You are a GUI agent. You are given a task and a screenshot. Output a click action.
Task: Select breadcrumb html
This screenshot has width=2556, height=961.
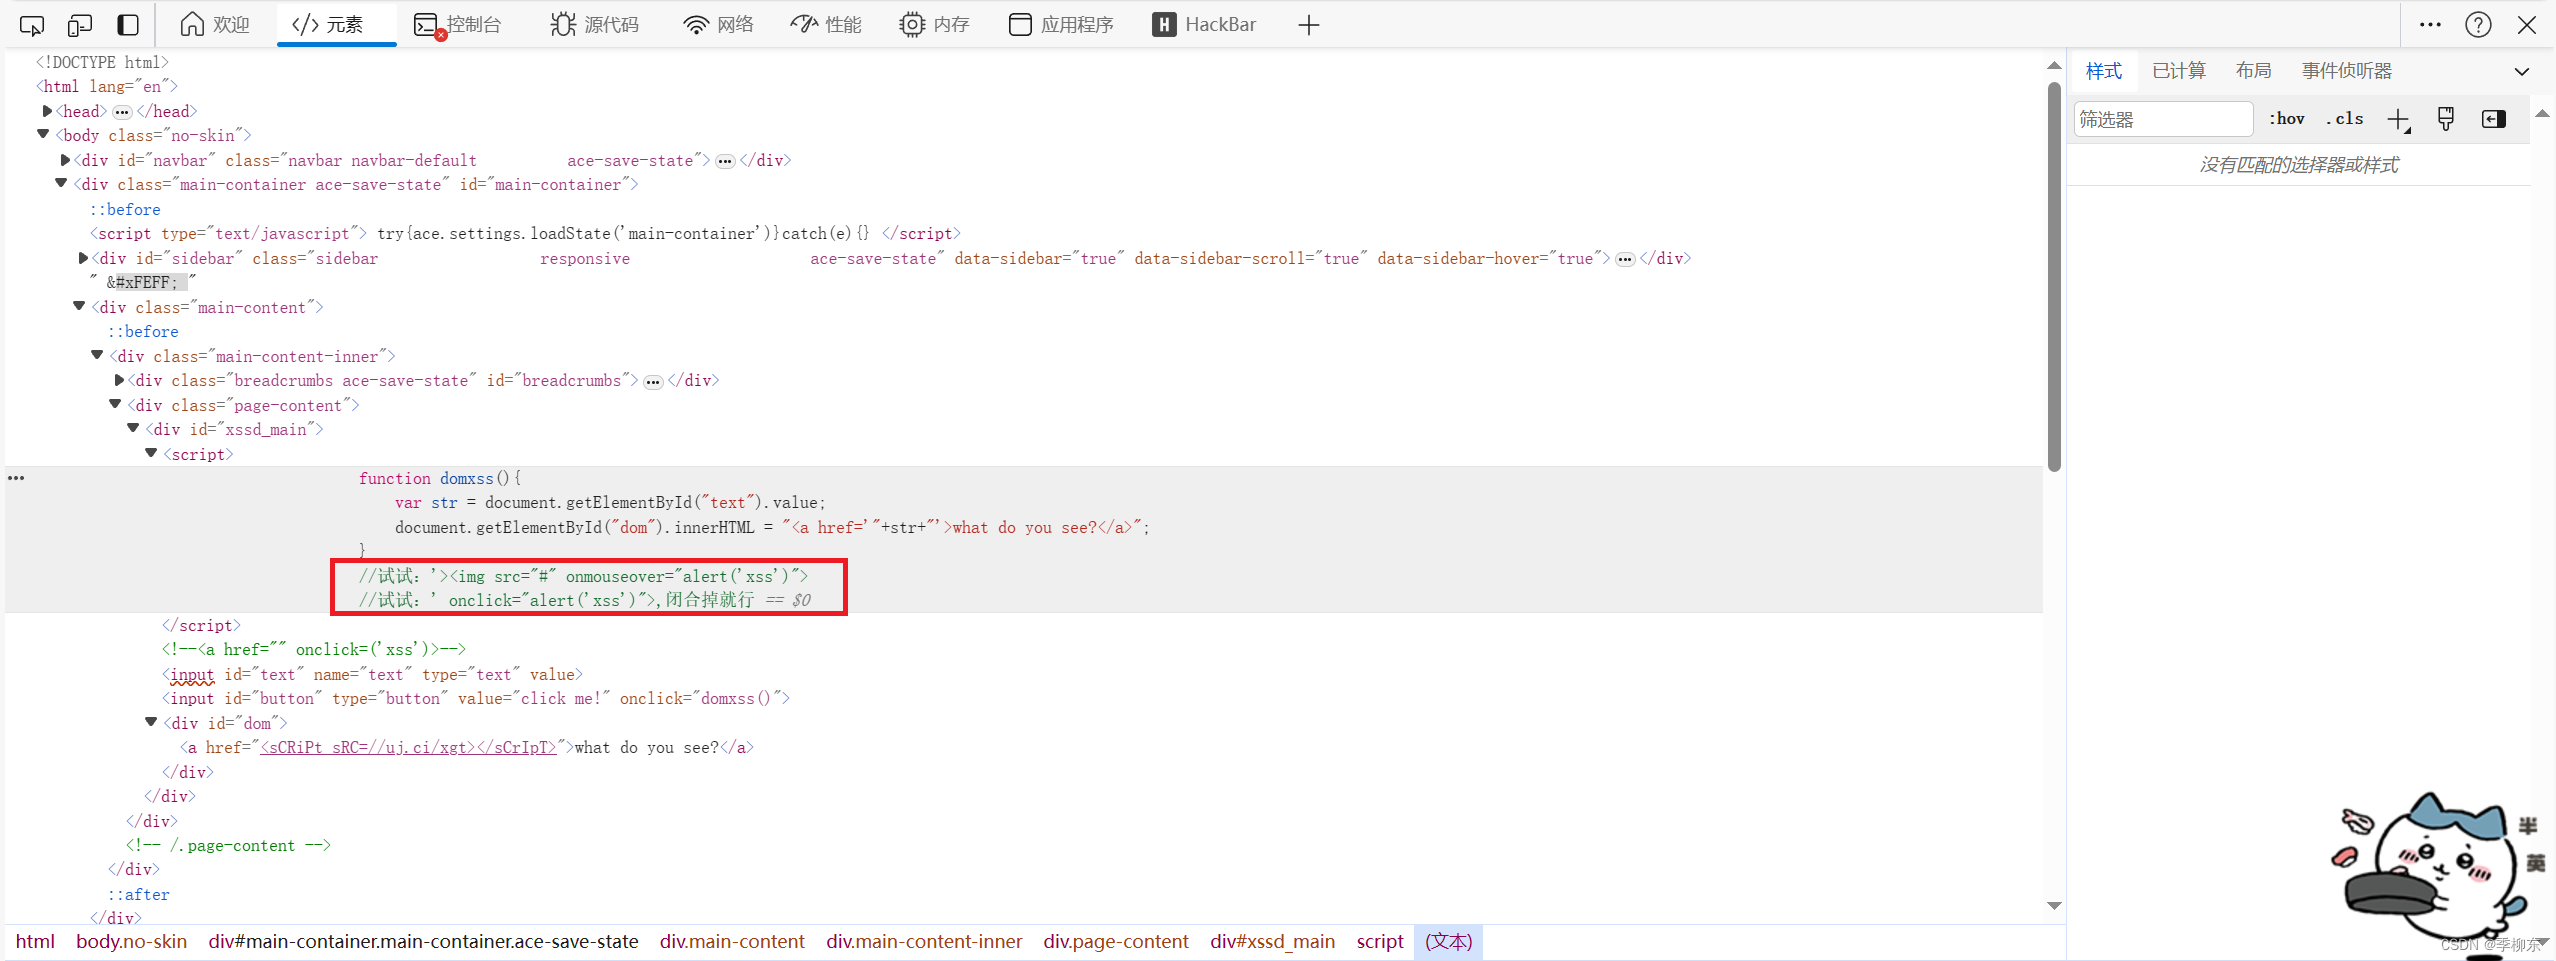coord(35,942)
